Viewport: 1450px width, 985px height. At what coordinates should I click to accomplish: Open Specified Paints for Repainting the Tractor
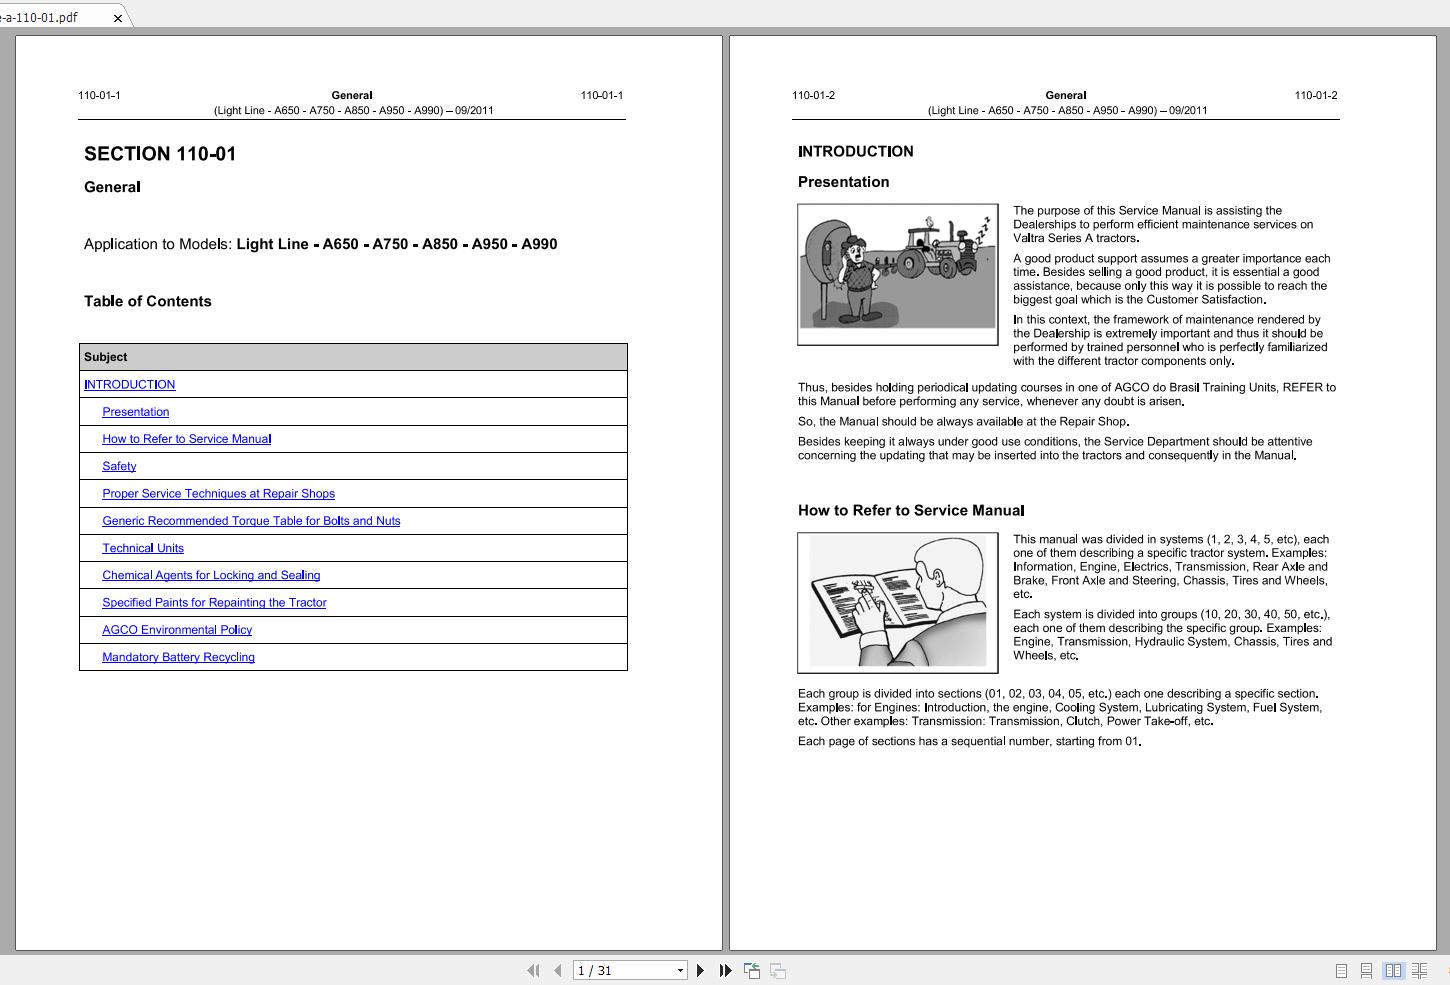(214, 603)
